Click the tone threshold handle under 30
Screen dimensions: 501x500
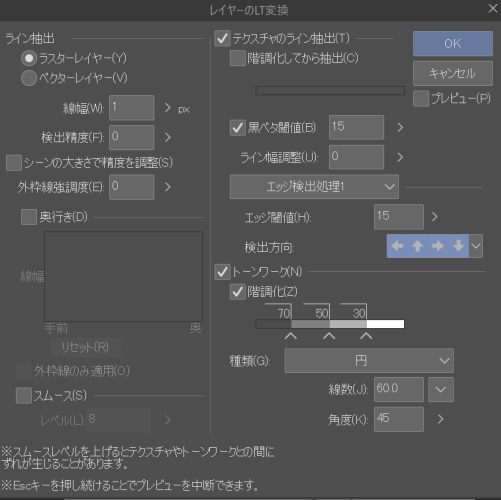pos(366,336)
